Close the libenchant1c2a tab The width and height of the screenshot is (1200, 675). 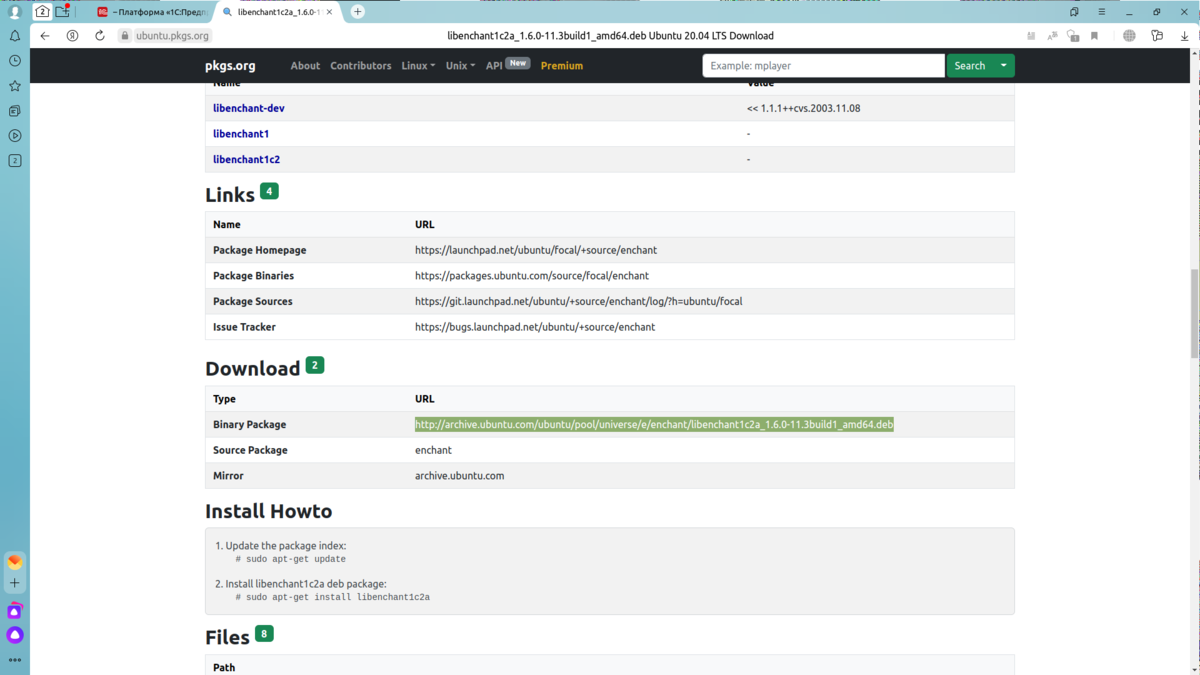329,12
